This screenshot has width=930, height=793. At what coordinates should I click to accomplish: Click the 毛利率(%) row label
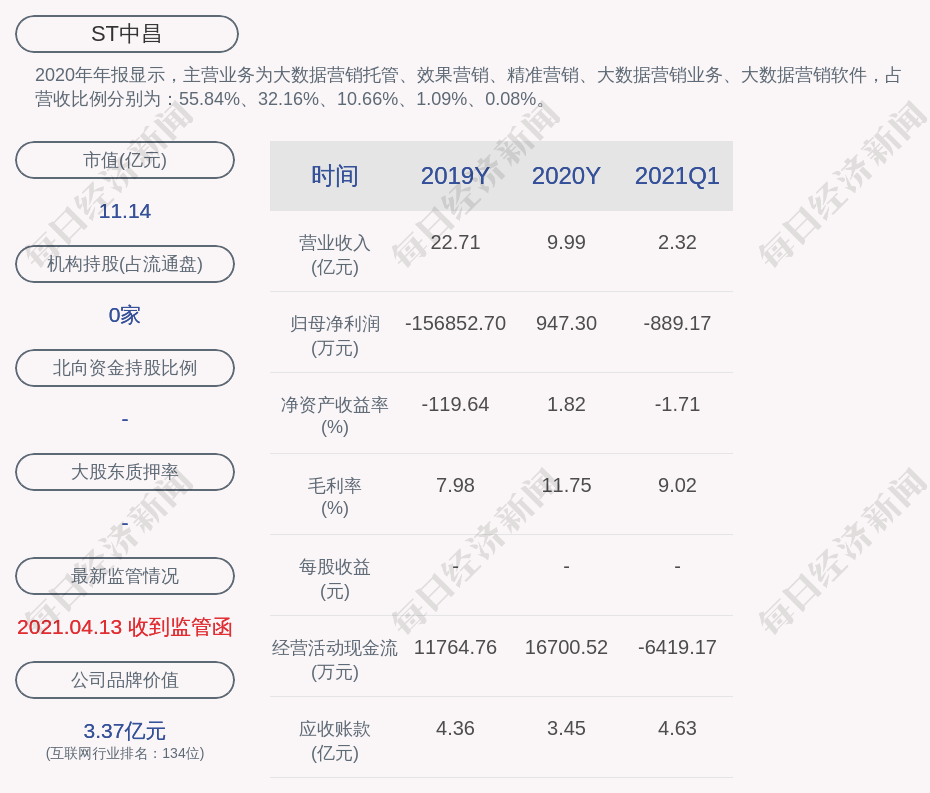[x=335, y=497]
